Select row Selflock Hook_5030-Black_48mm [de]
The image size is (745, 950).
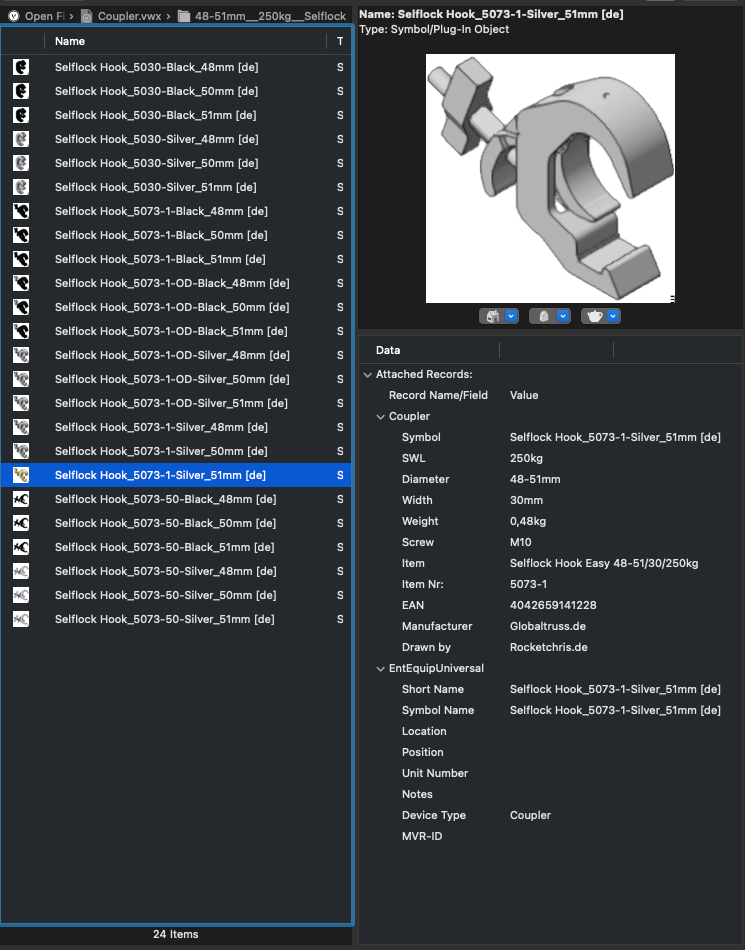(176, 67)
